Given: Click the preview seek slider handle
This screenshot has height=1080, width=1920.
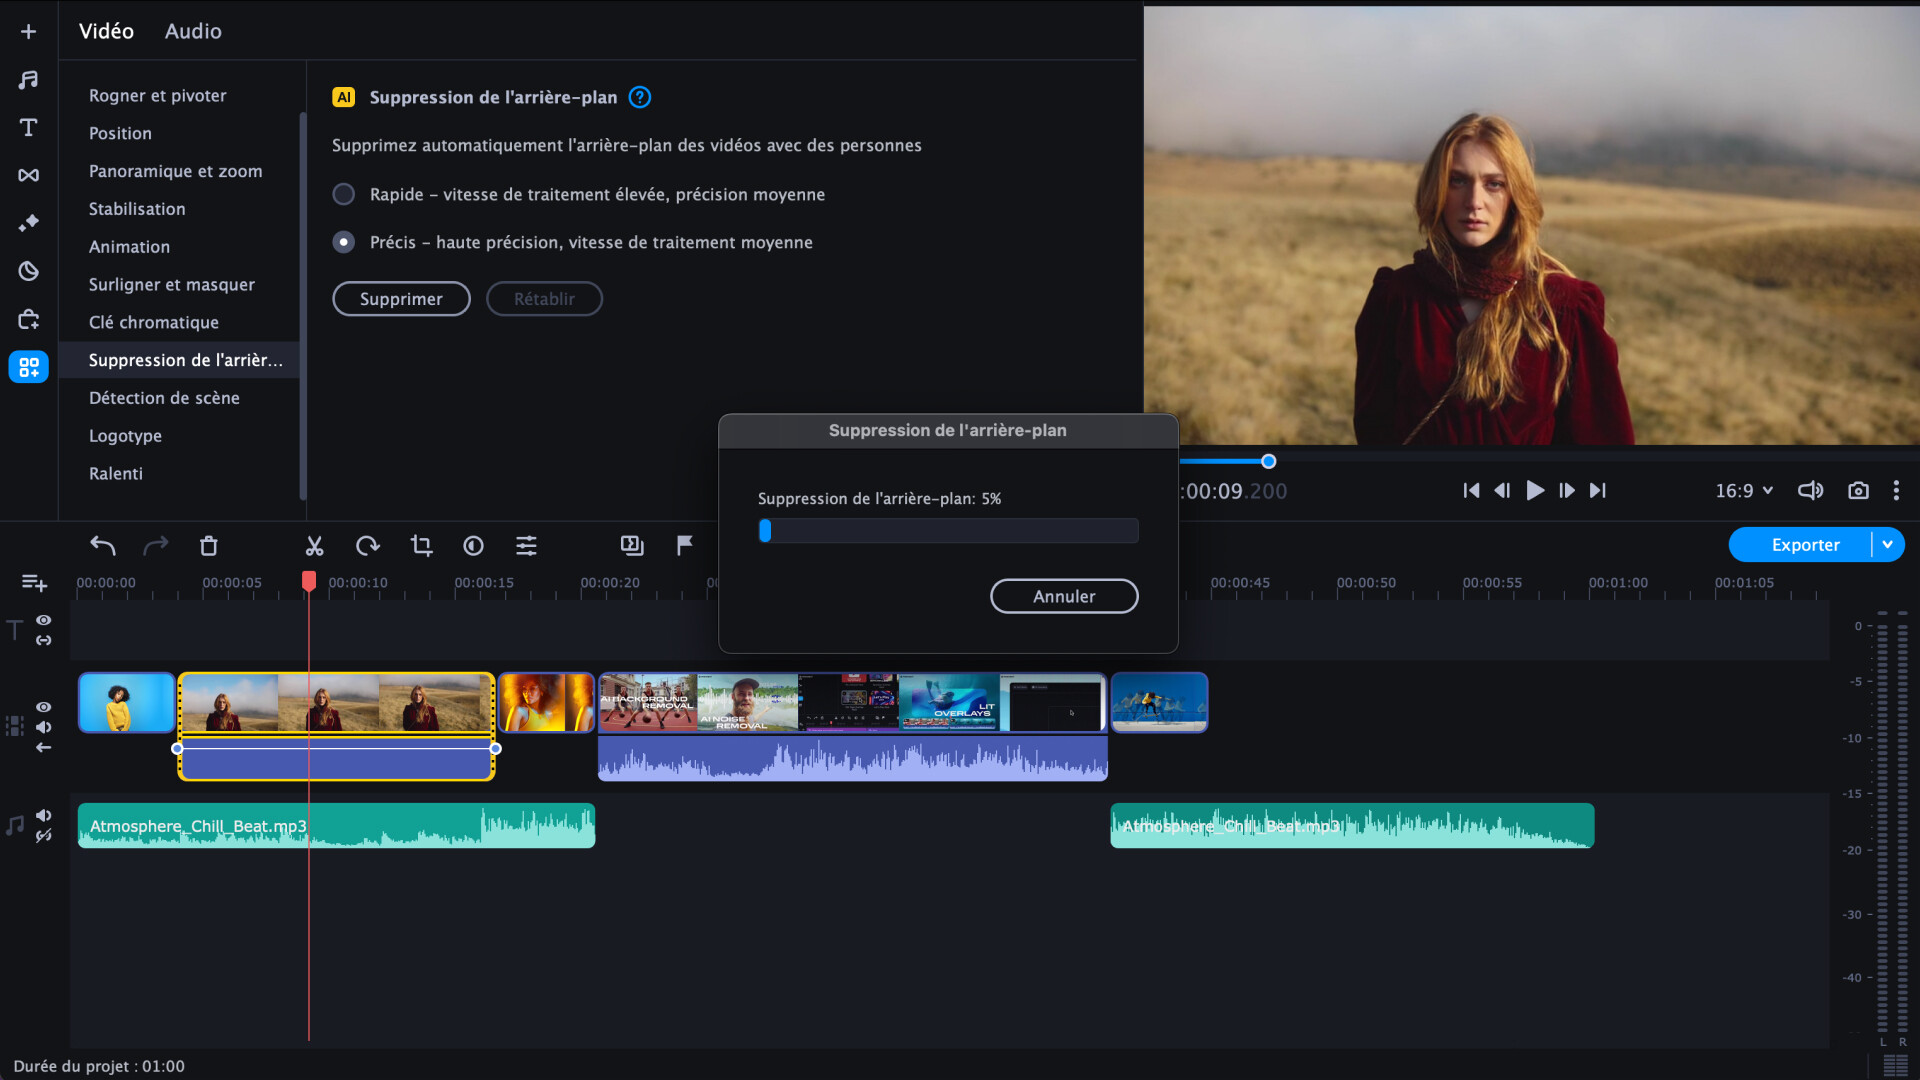Looking at the screenshot, I should [x=1268, y=461].
